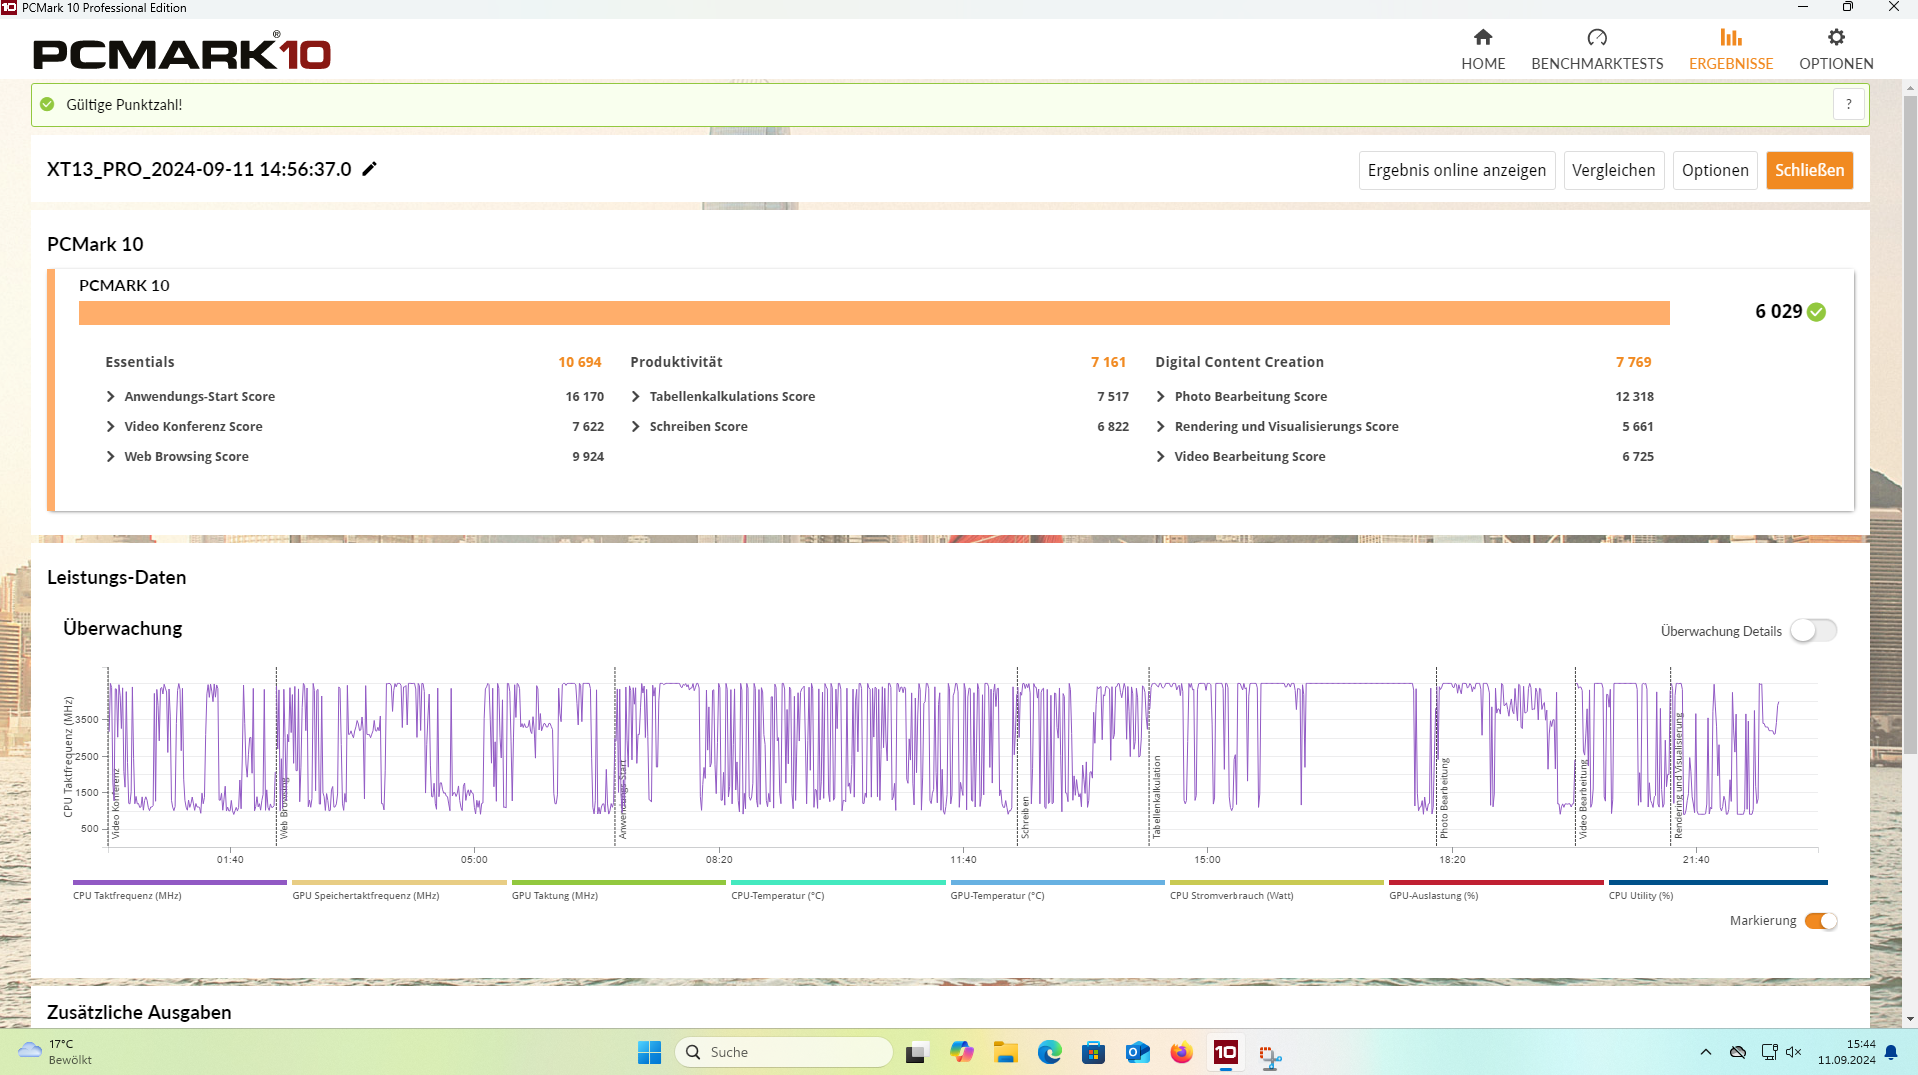Toggle CPU Utility (%) legend series

point(1717,889)
